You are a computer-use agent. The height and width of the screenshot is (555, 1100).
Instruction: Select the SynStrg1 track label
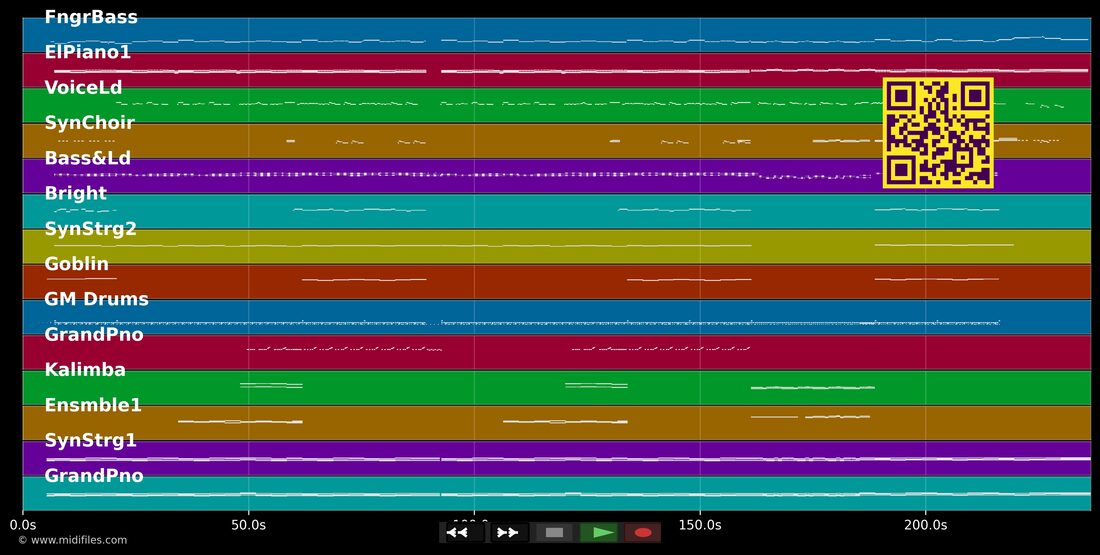click(90, 441)
